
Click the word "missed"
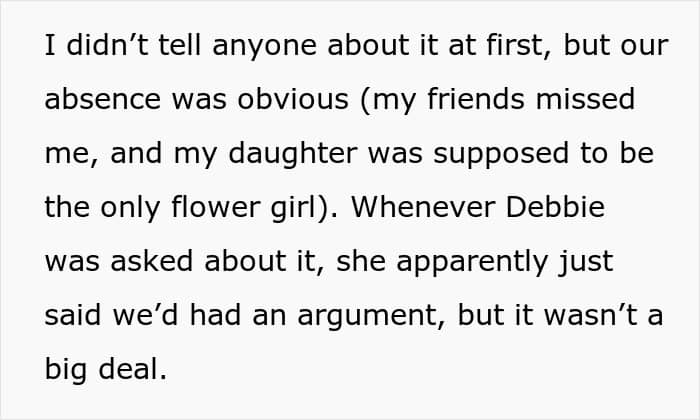(587, 101)
